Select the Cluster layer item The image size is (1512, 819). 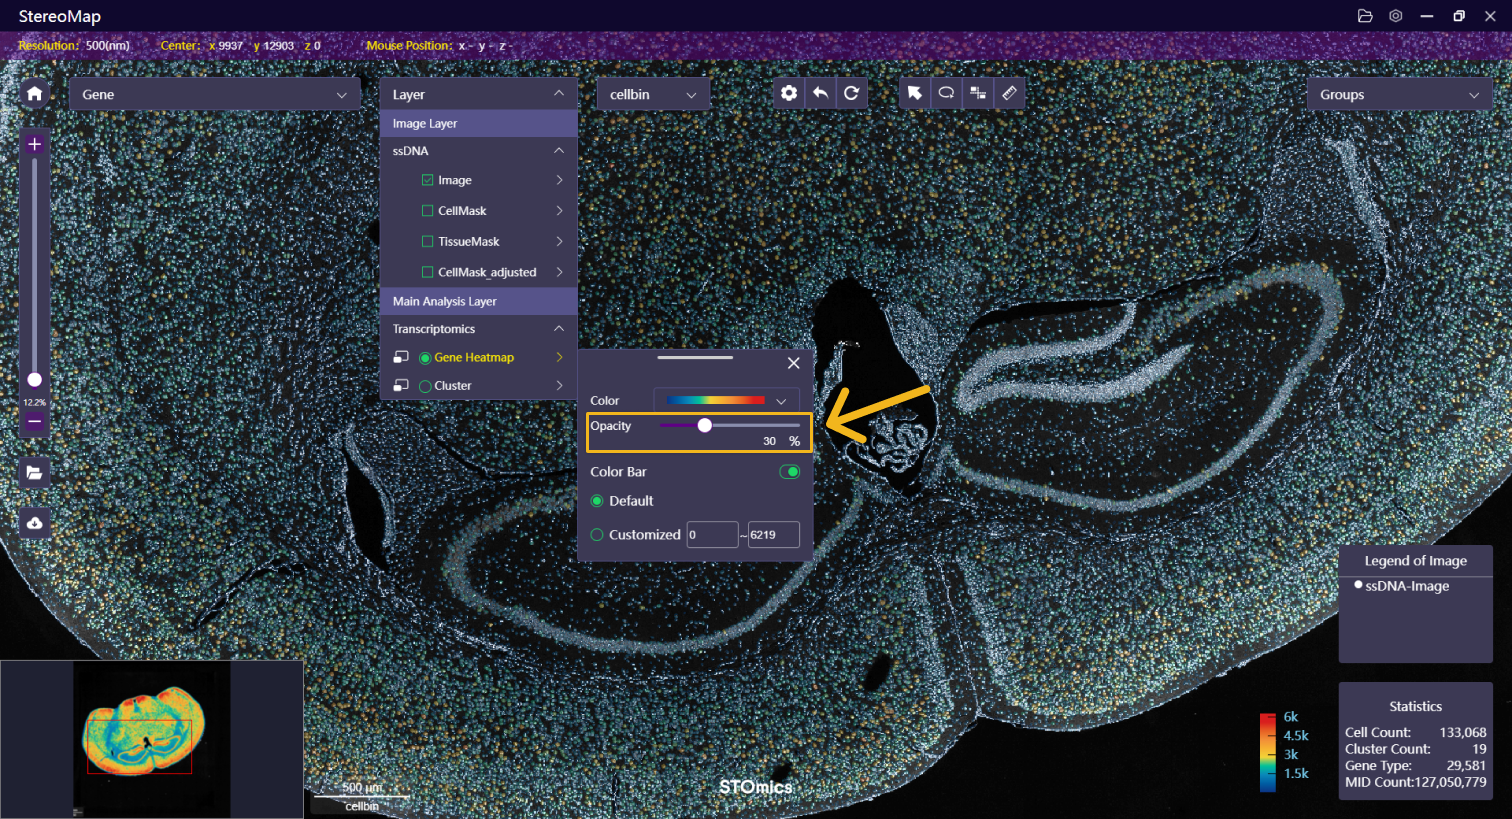click(453, 386)
